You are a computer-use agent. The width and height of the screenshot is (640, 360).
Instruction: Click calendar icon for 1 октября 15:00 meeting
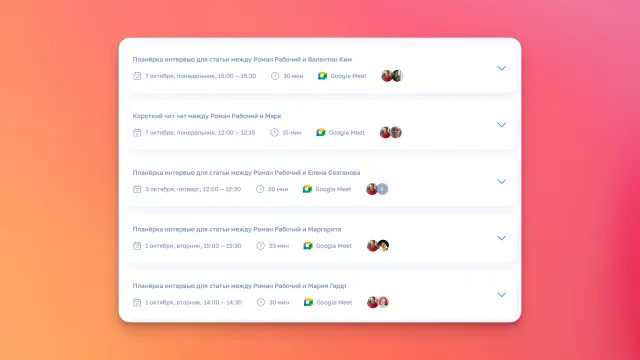[137, 246]
